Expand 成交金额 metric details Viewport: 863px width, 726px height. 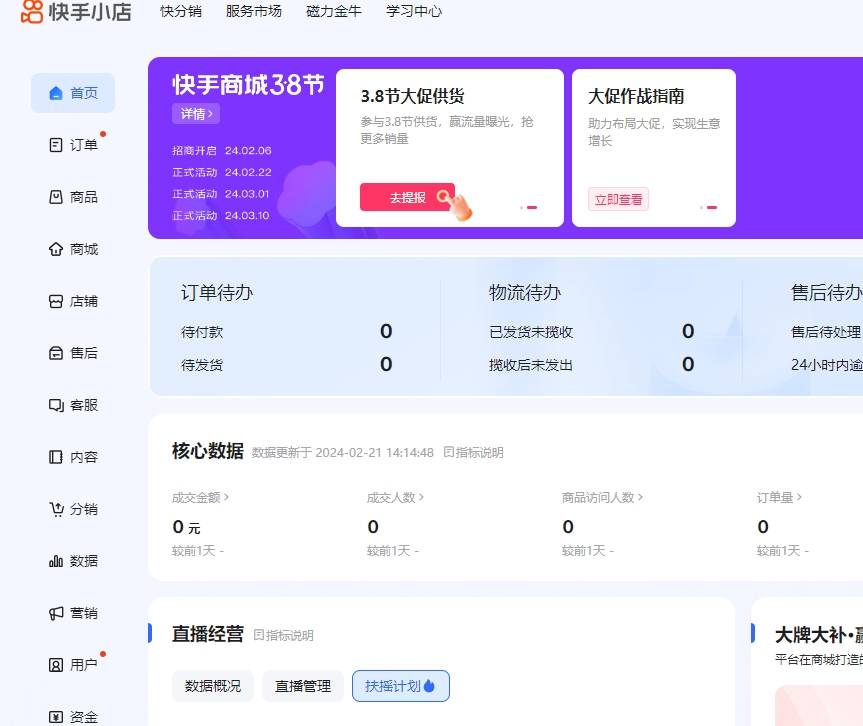coord(200,498)
